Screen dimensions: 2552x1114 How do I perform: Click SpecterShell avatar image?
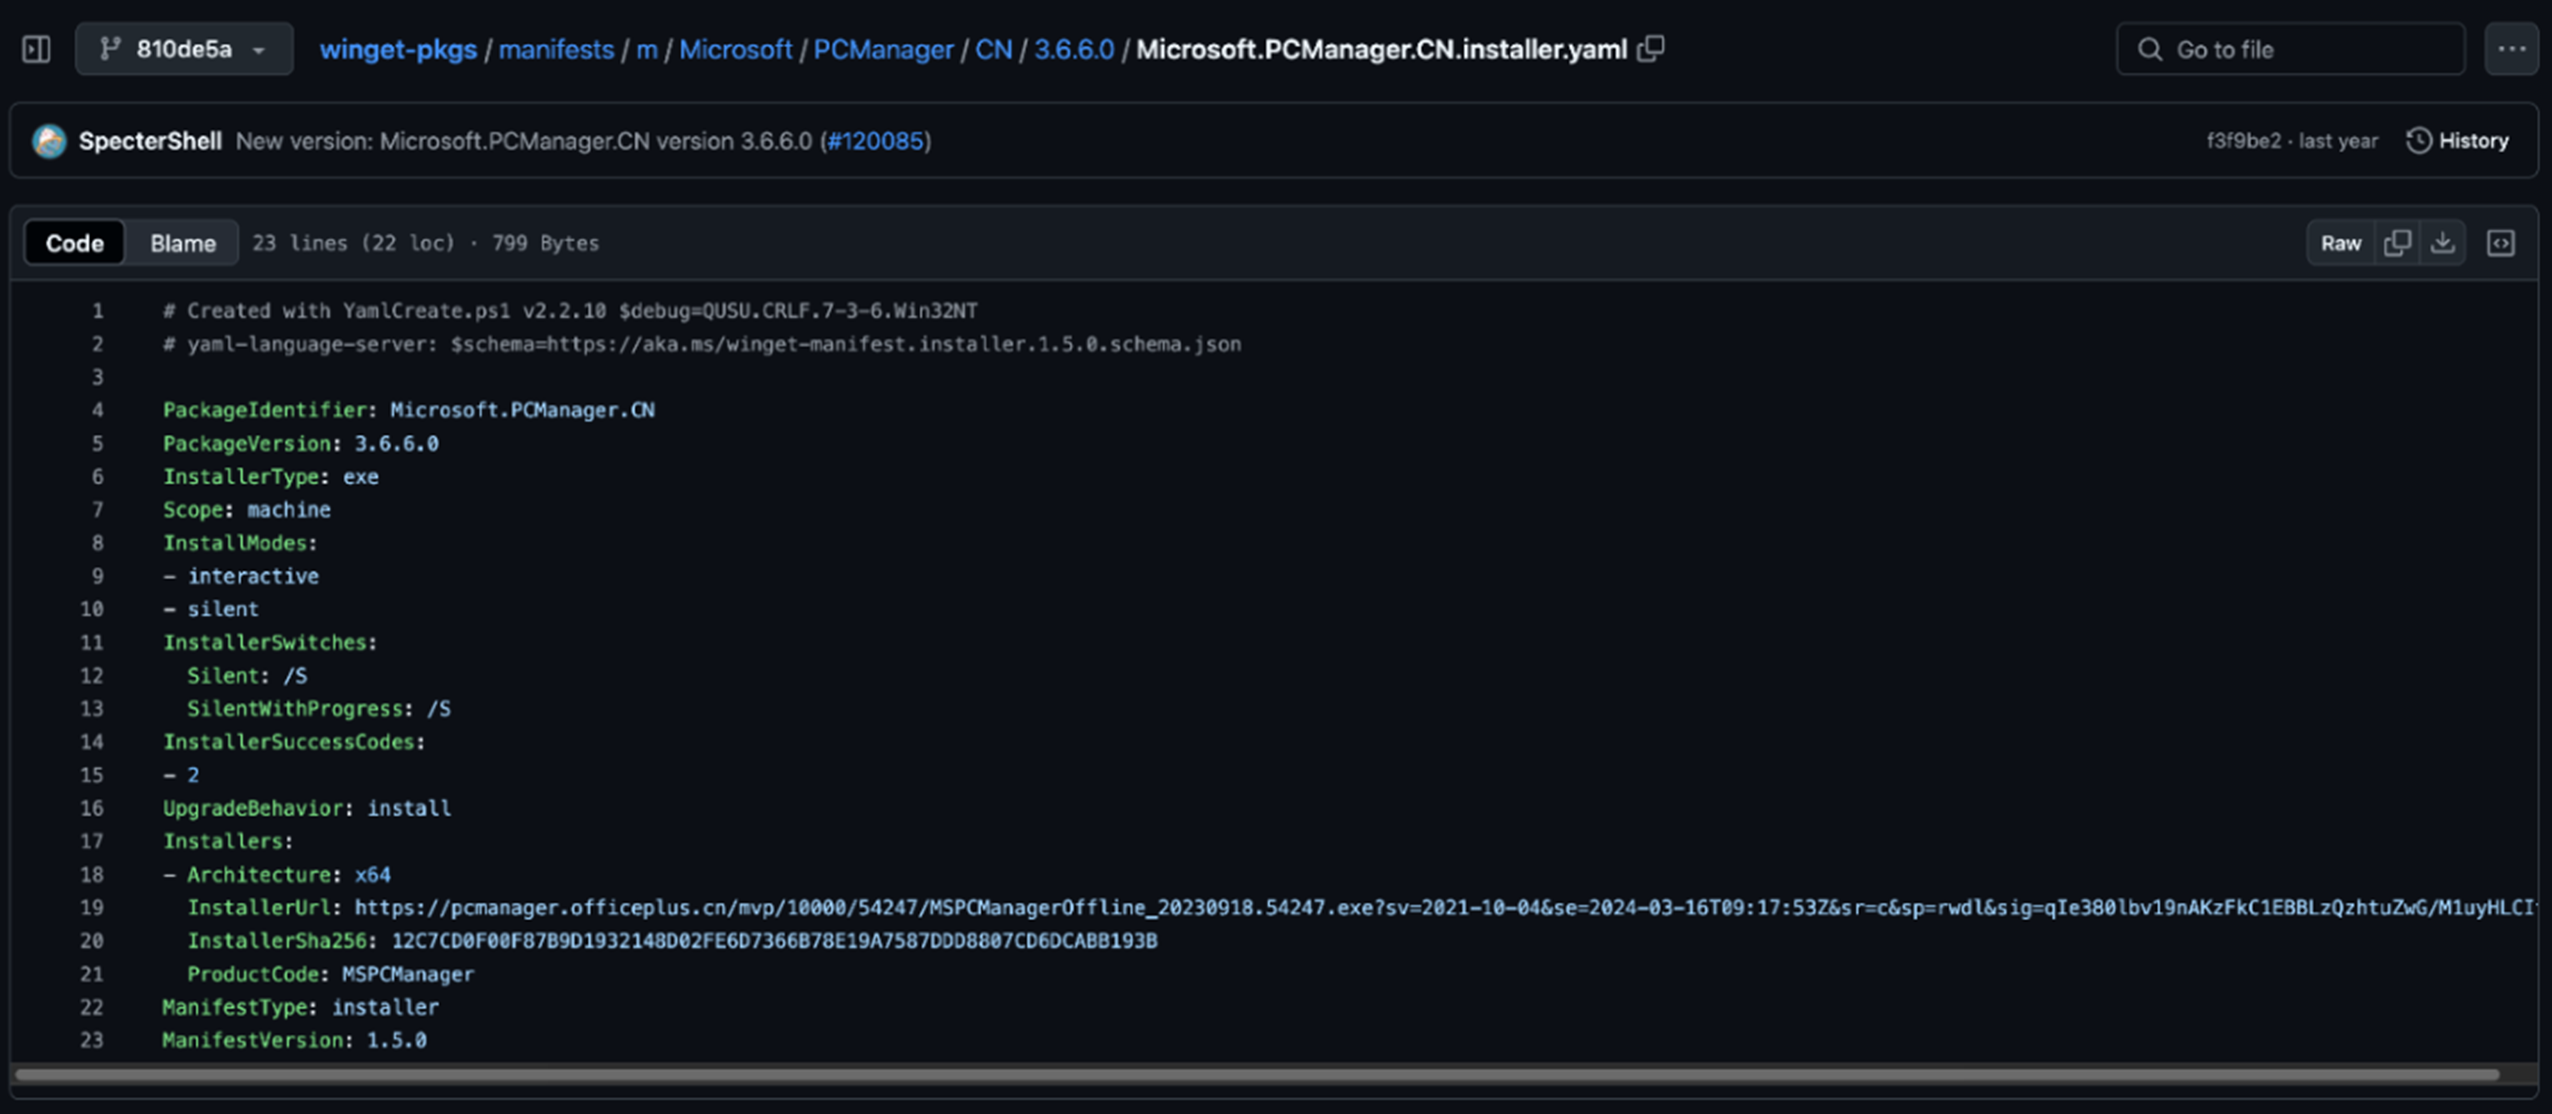click(49, 141)
